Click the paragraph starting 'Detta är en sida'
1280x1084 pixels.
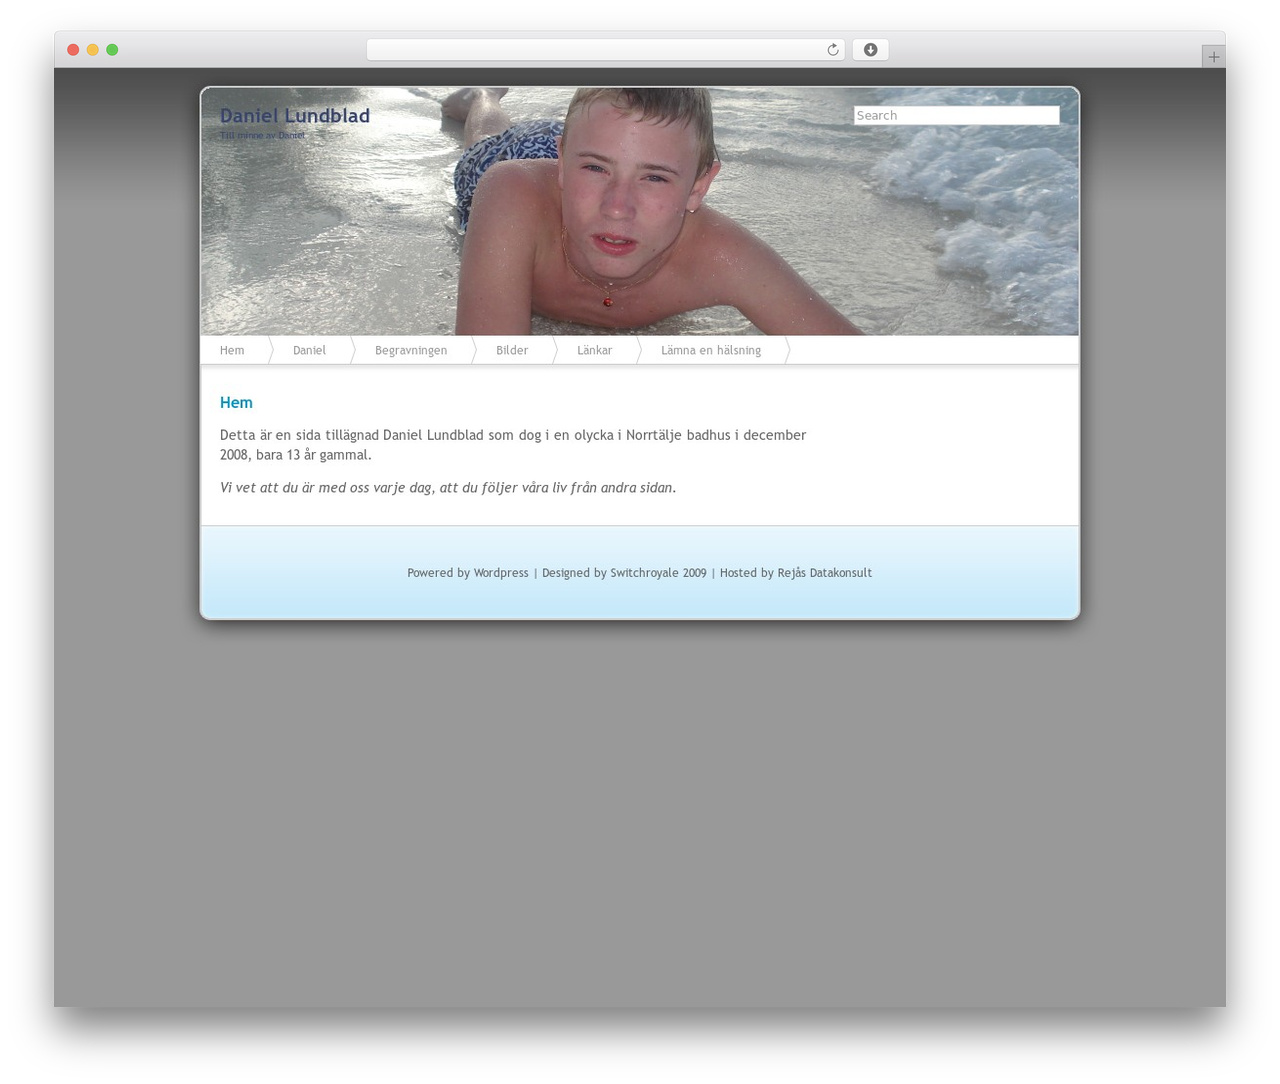tap(513, 445)
